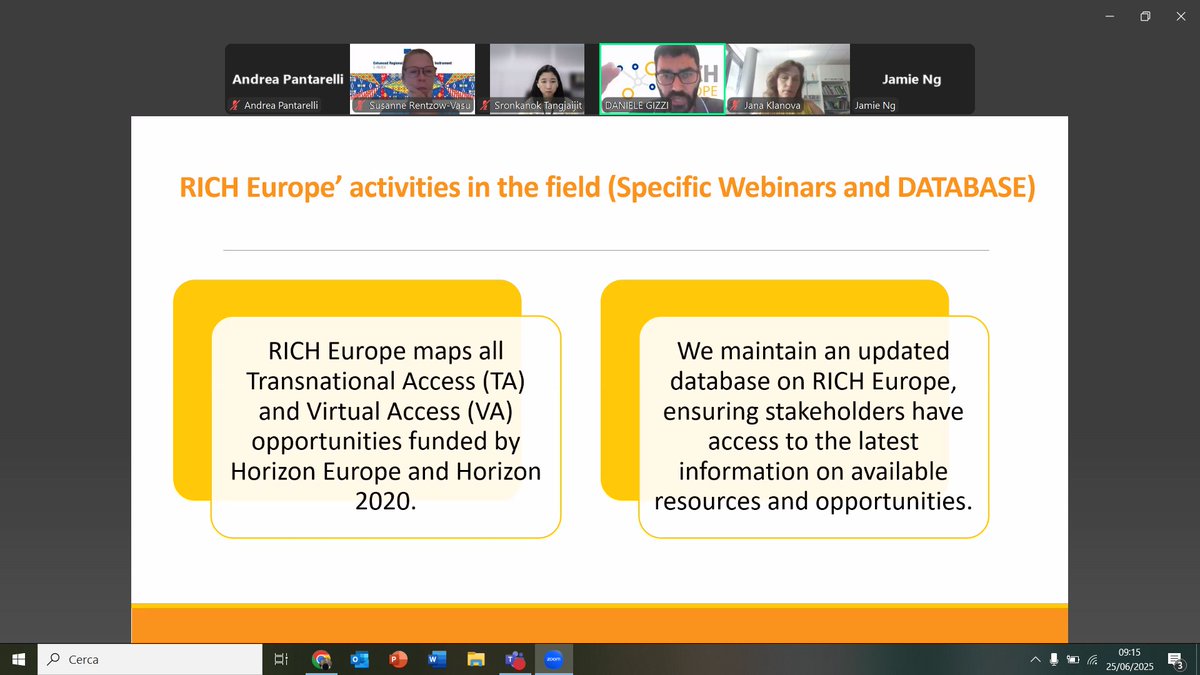The image size is (1200, 675).
Task: Select Daniele Gizzi's highlighted video tile
Action: point(662,79)
